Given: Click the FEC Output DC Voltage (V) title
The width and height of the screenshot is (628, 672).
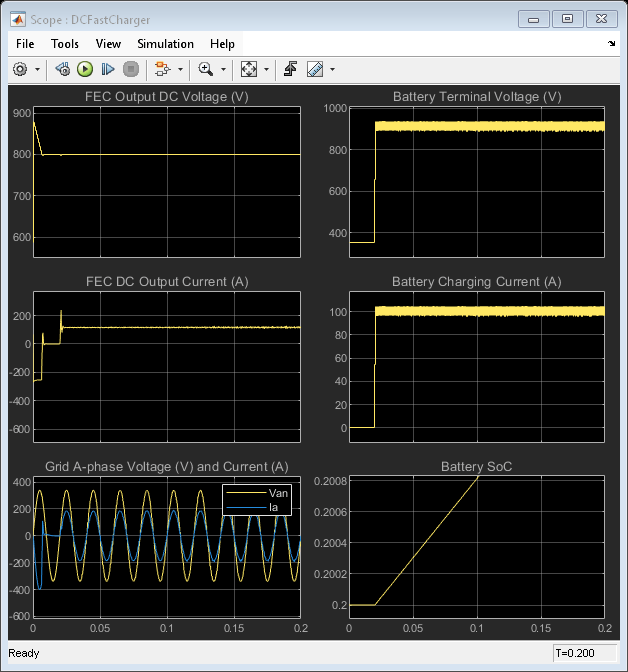Looking at the screenshot, I should (x=167, y=96).
